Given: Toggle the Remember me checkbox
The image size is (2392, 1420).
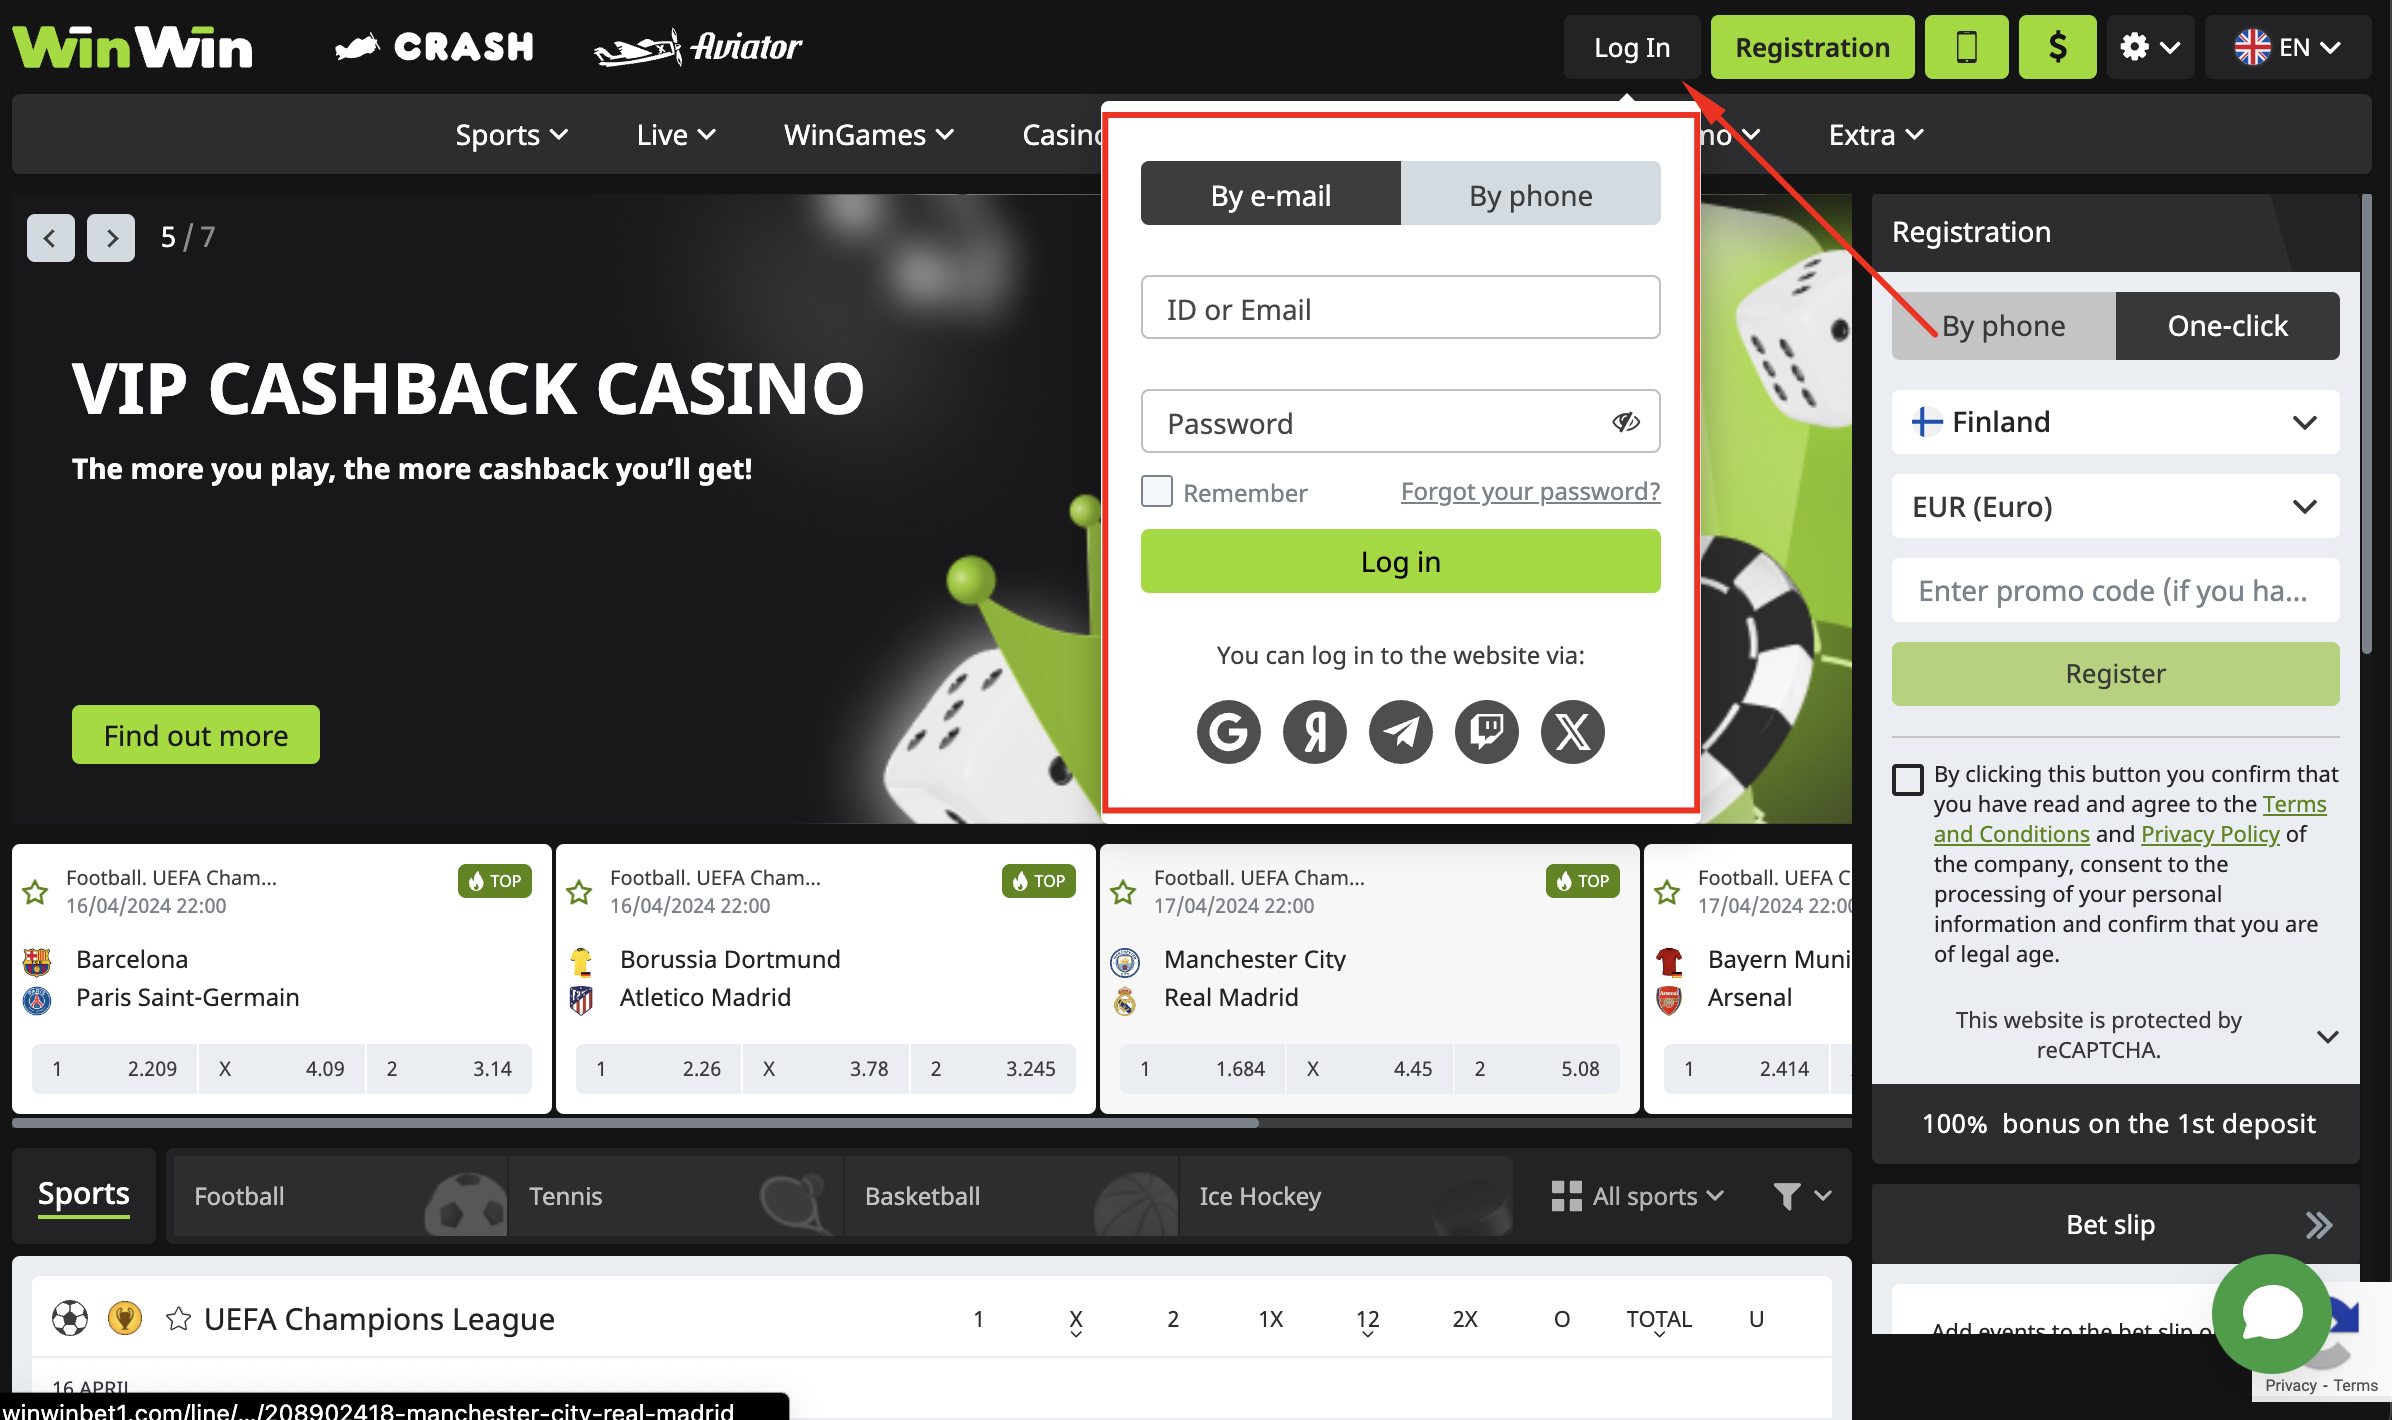Looking at the screenshot, I should (1156, 490).
